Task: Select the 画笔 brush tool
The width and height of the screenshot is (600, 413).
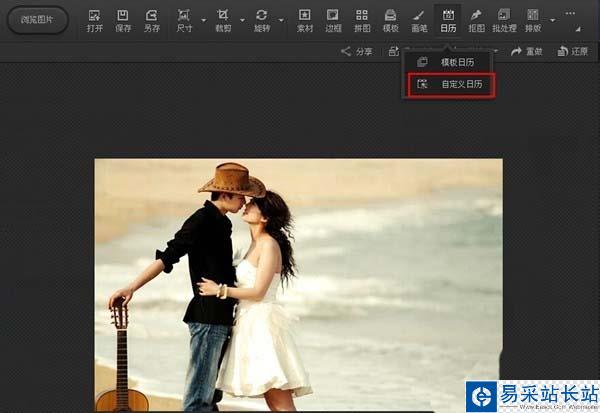Action: [x=419, y=21]
